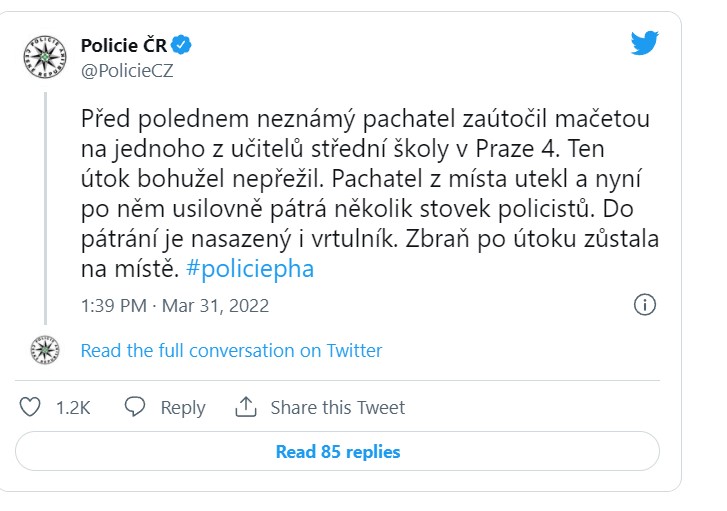Click the 1:39 PM tweet time

click(x=114, y=306)
